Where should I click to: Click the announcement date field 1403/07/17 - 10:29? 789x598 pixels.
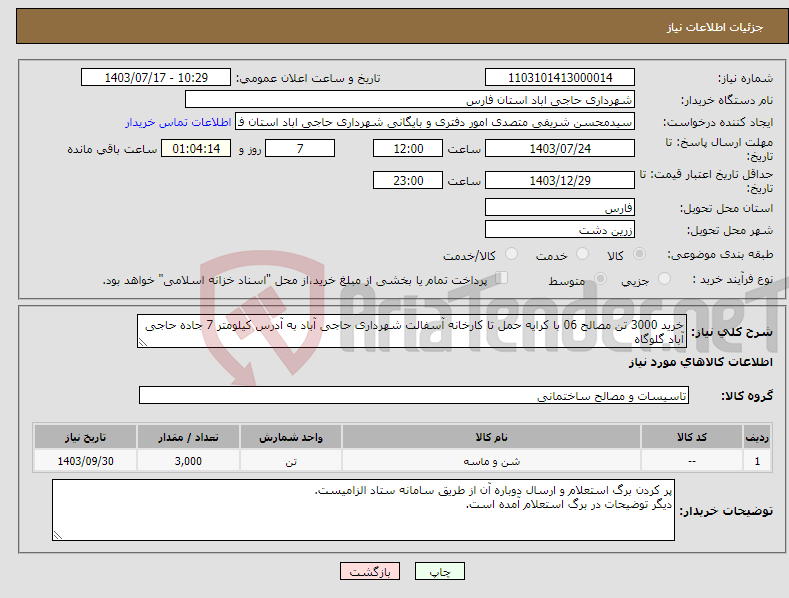[156, 78]
